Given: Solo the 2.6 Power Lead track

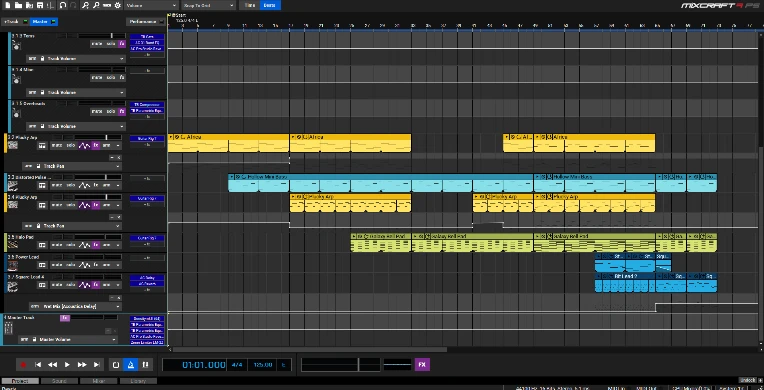Looking at the screenshot, I should click(71, 265).
